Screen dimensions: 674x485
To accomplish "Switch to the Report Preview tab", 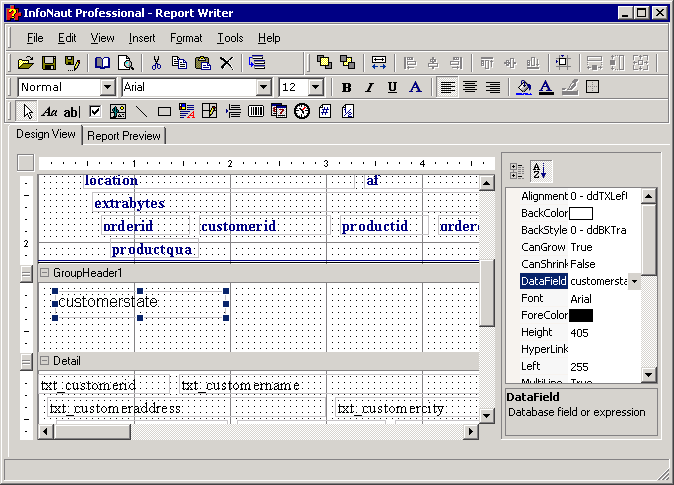I will point(124,136).
